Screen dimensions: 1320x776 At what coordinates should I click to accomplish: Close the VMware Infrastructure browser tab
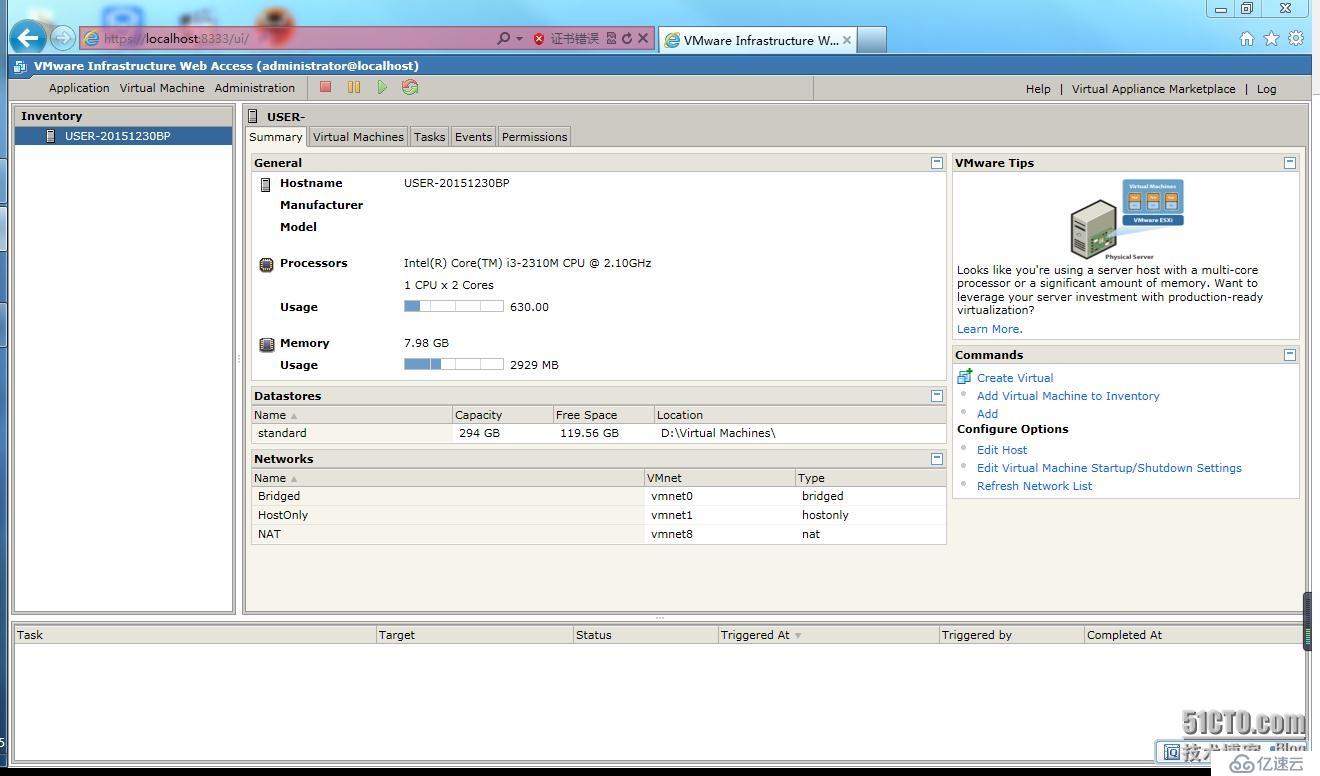click(847, 40)
